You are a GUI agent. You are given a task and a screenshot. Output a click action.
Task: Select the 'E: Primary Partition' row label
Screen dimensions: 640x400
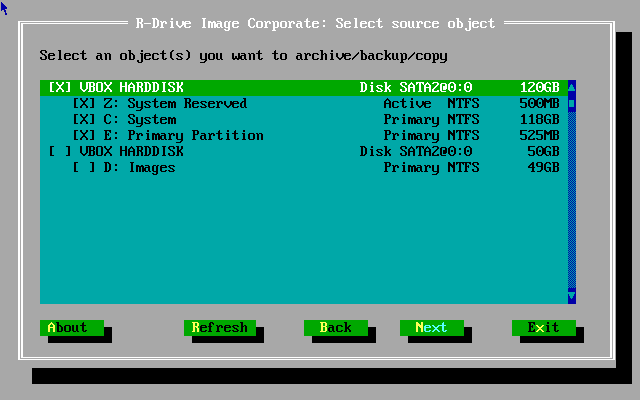tap(183, 135)
